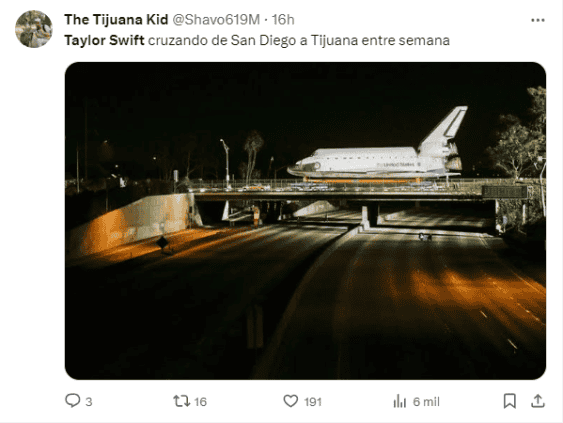
Task: Open the space shuttle photo
Action: point(305,220)
